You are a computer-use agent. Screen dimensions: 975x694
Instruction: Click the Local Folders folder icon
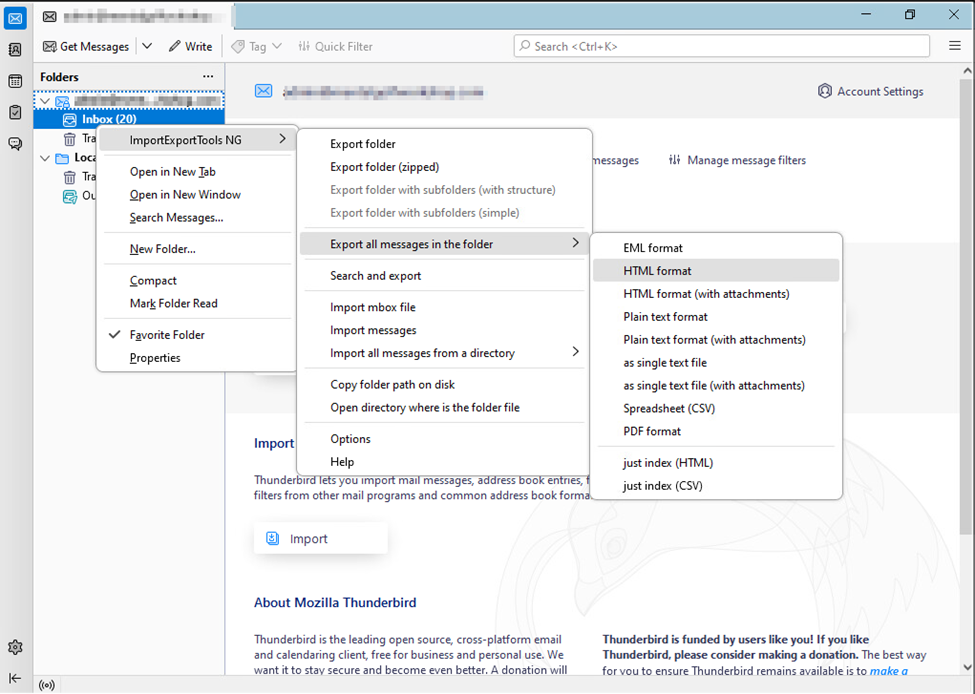[x=62, y=158]
